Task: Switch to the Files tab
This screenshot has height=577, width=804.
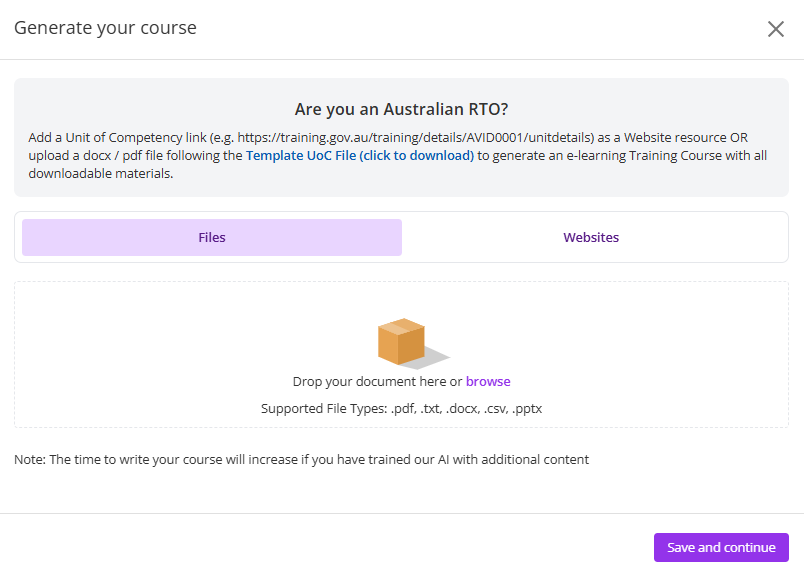Action: coord(212,238)
